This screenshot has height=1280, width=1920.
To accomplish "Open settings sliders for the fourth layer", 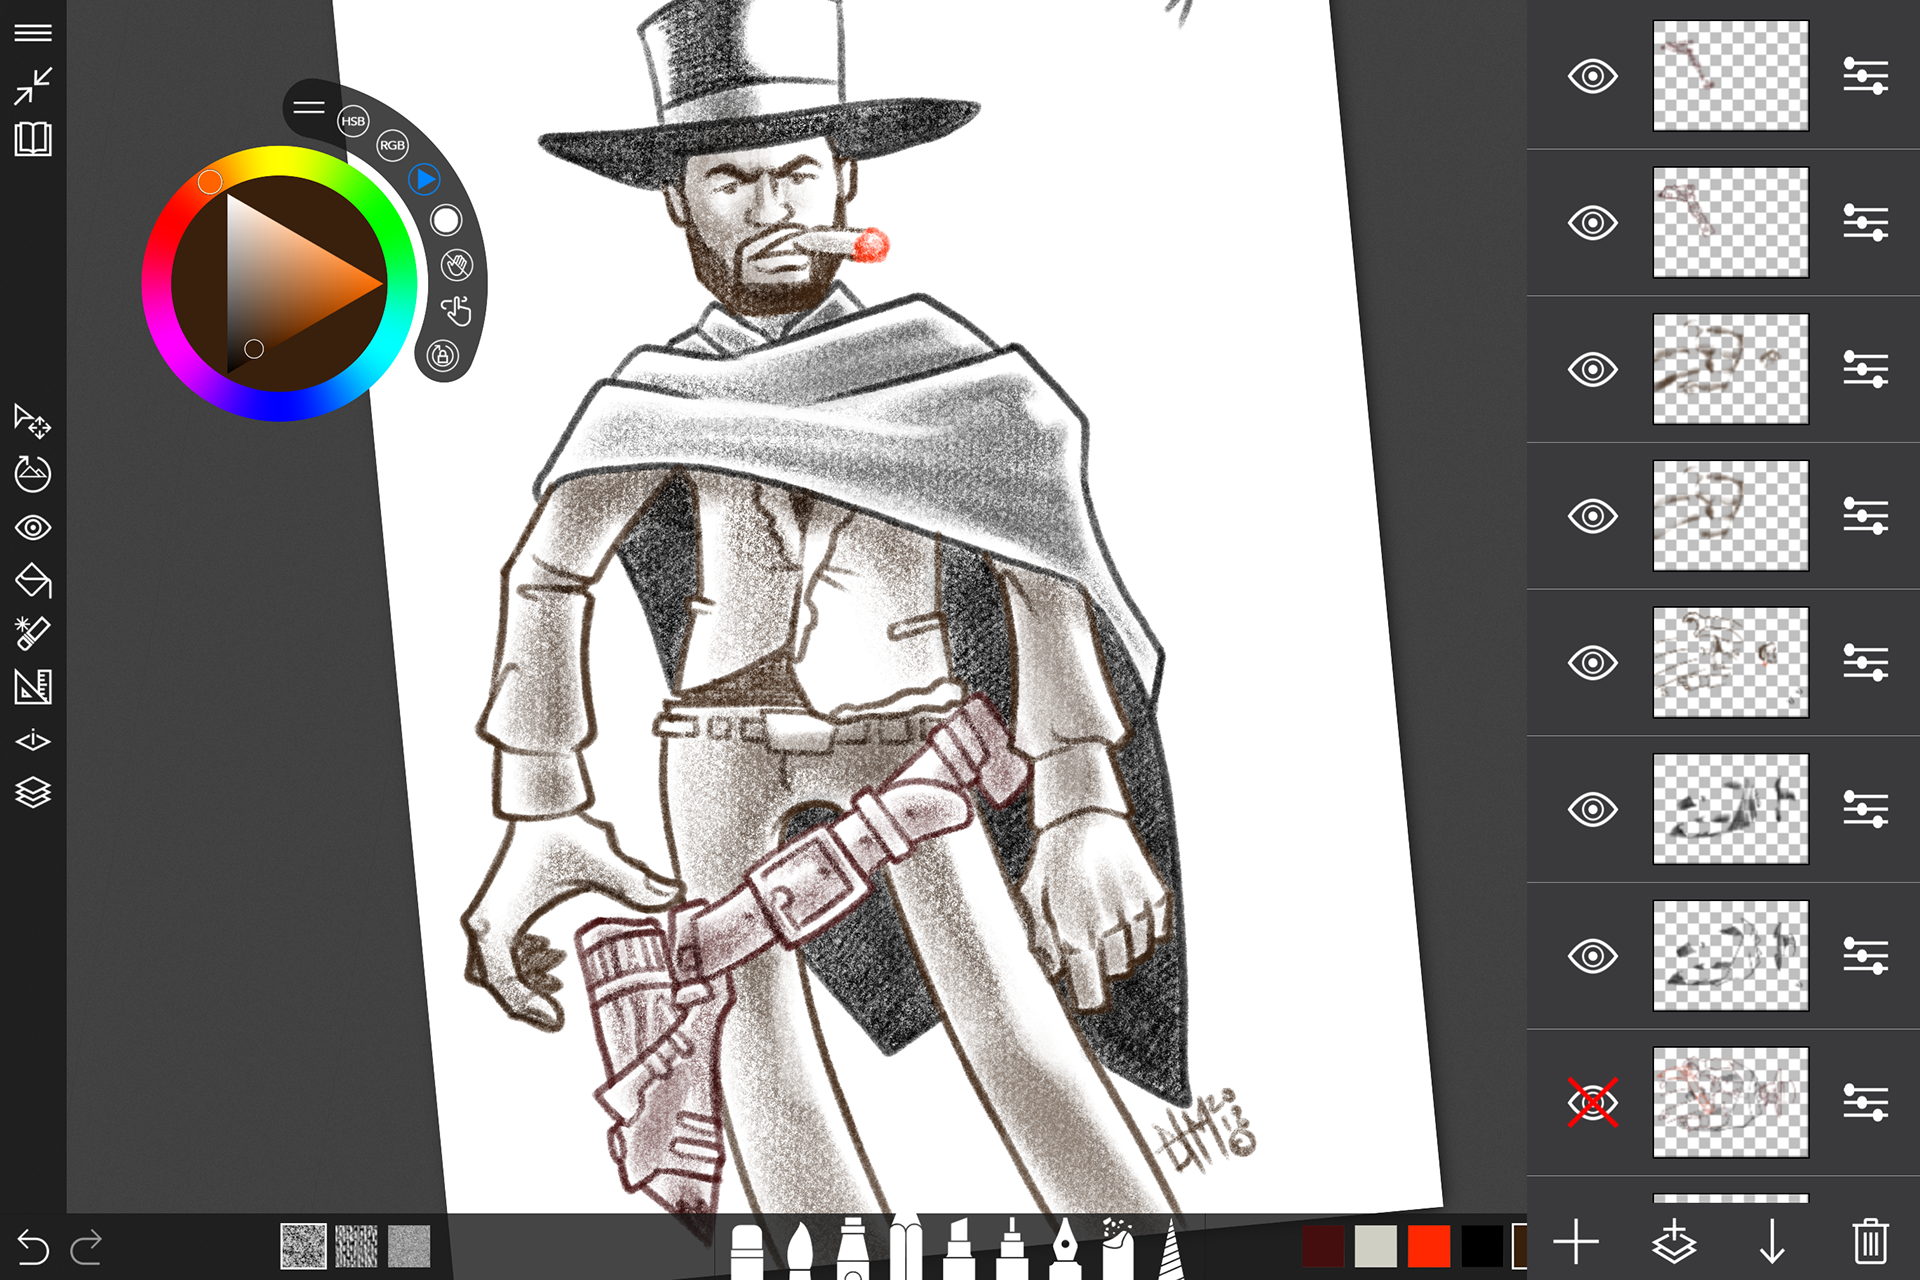I will [x=1866, y=516].
